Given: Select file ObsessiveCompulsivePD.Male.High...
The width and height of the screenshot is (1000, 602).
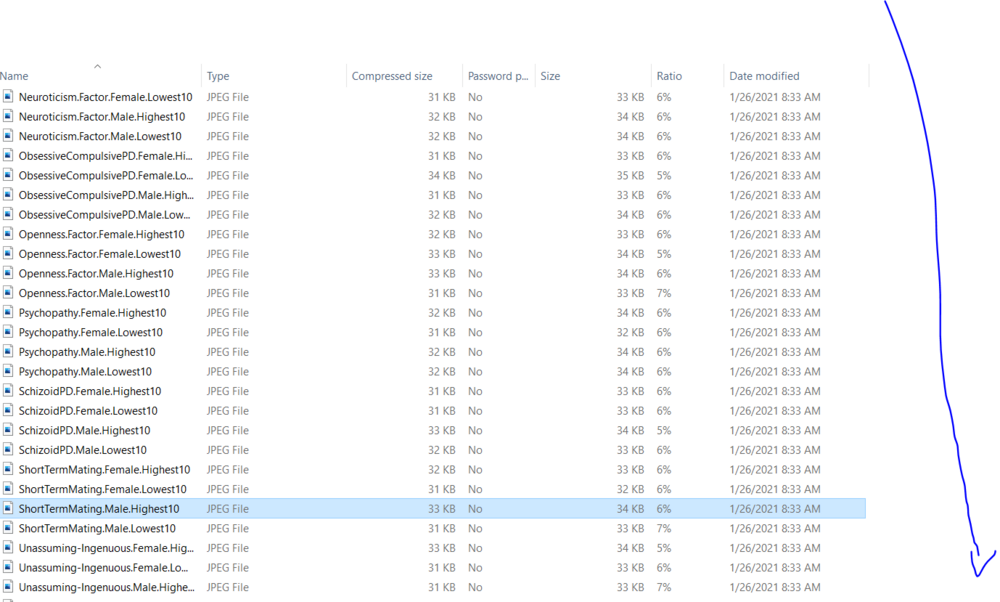Looking at the screenshot, I should 106,195.
